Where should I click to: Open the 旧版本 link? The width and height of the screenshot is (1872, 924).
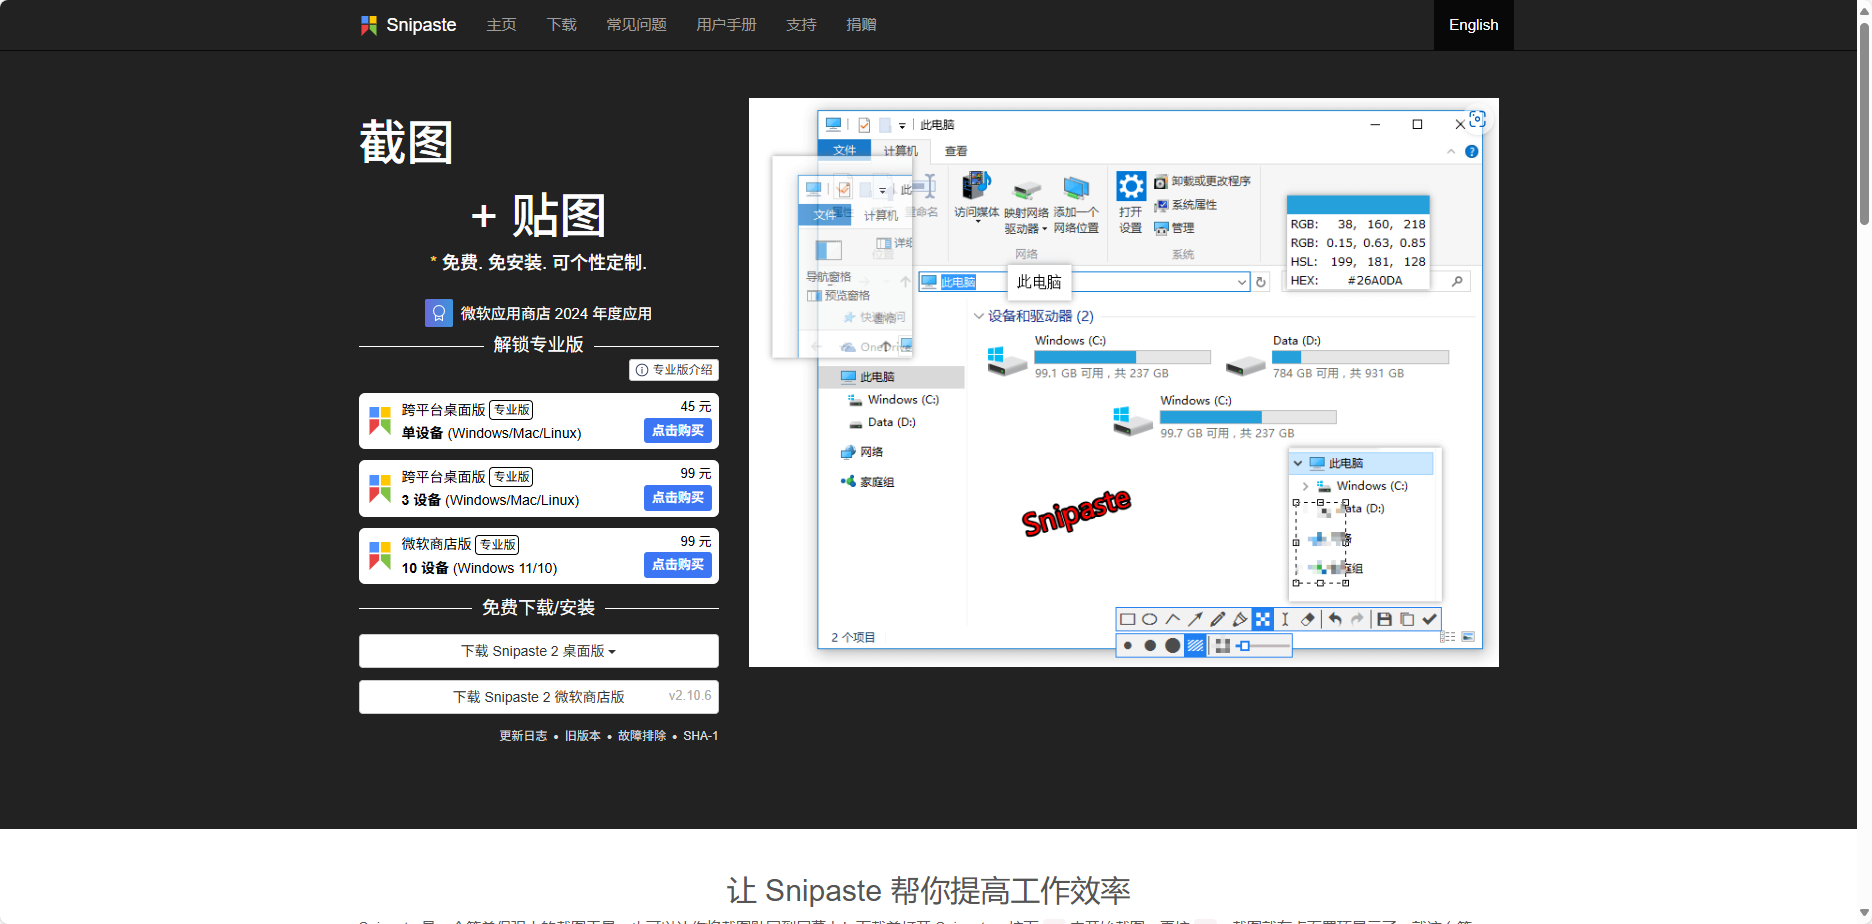583,736
